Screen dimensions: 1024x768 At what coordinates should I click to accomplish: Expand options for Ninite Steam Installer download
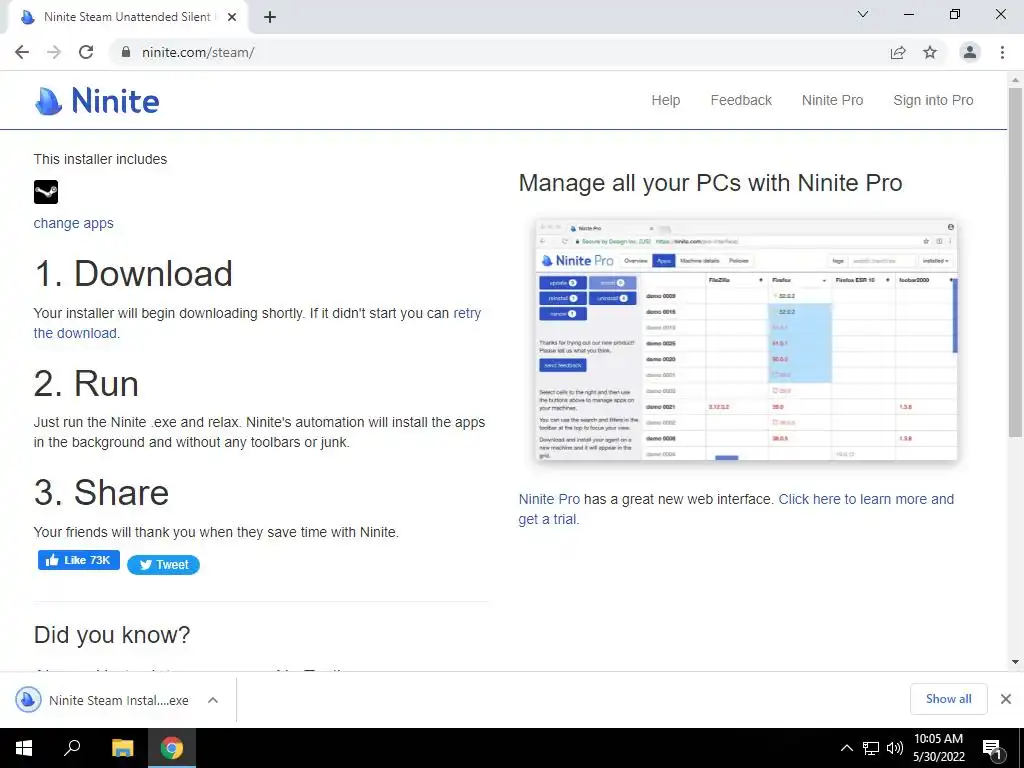click(x=213, y=700)
